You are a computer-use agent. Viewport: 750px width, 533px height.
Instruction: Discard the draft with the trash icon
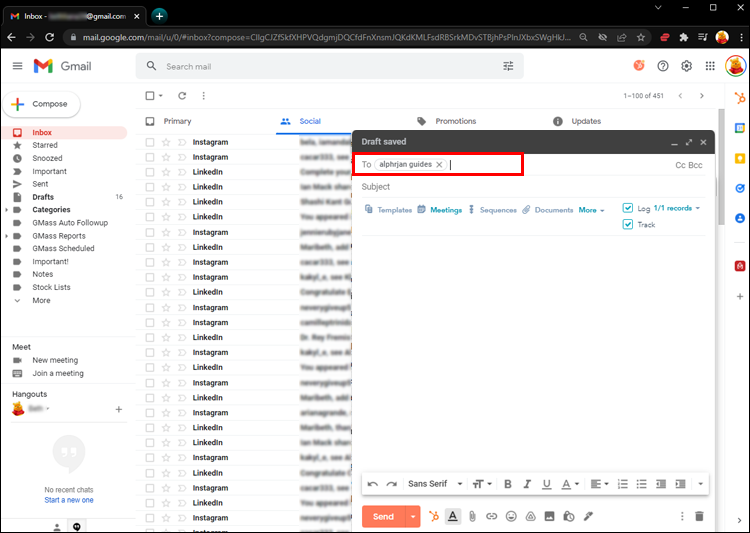pyautogui.click(x=699, y=516)
